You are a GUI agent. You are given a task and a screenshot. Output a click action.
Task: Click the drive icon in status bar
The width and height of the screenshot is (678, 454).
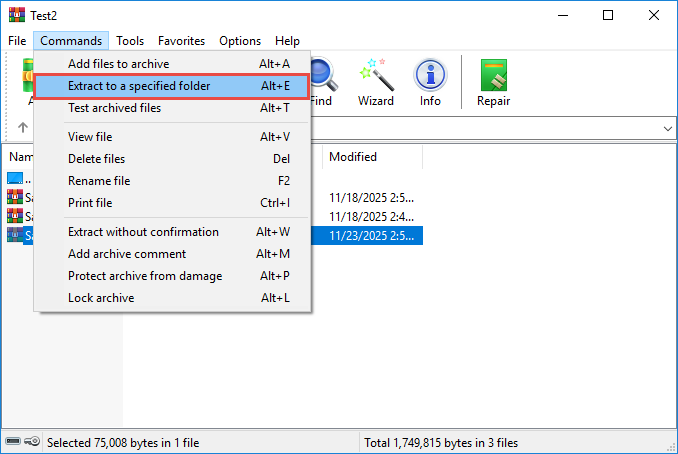click(x=13, y=441)
